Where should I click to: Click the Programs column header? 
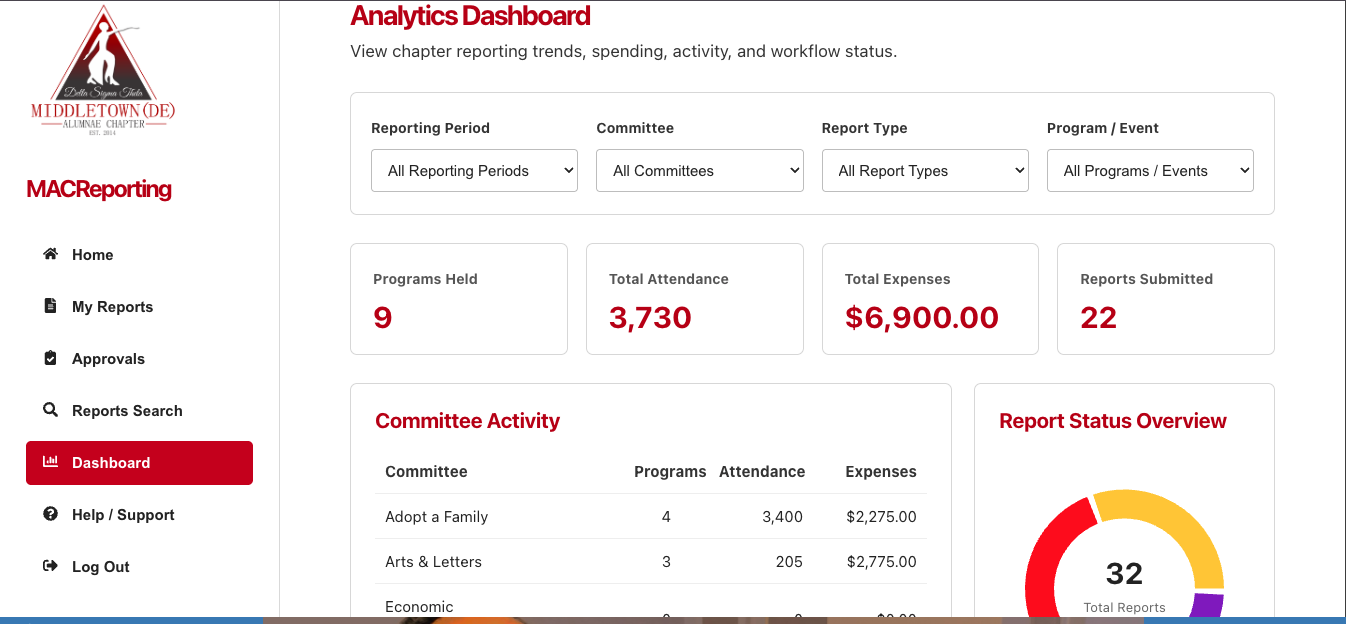point(670,471)
